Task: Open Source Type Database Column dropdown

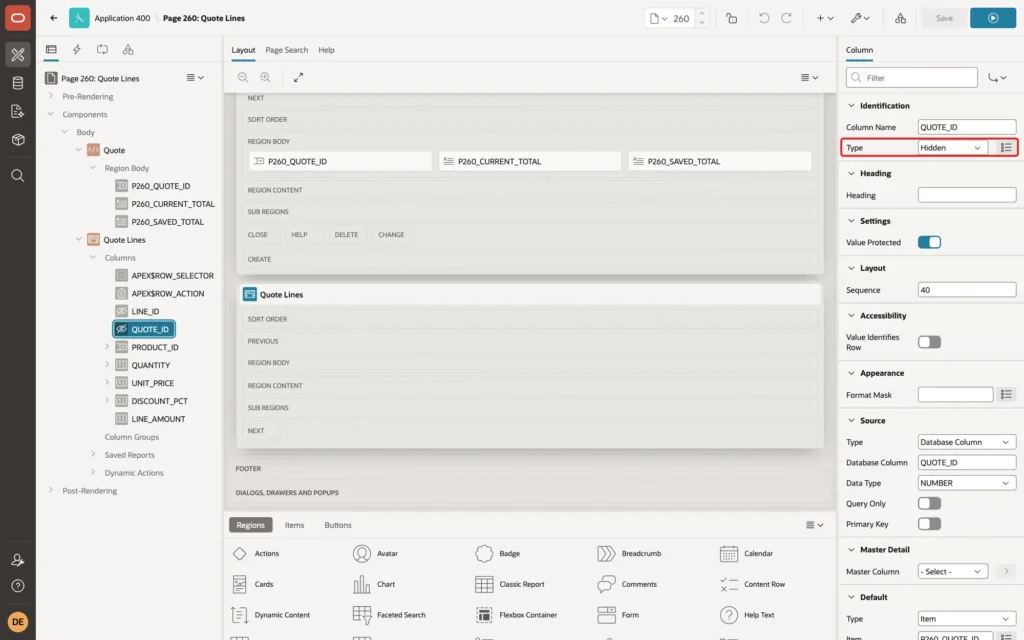Action: (x=967, y=442)
